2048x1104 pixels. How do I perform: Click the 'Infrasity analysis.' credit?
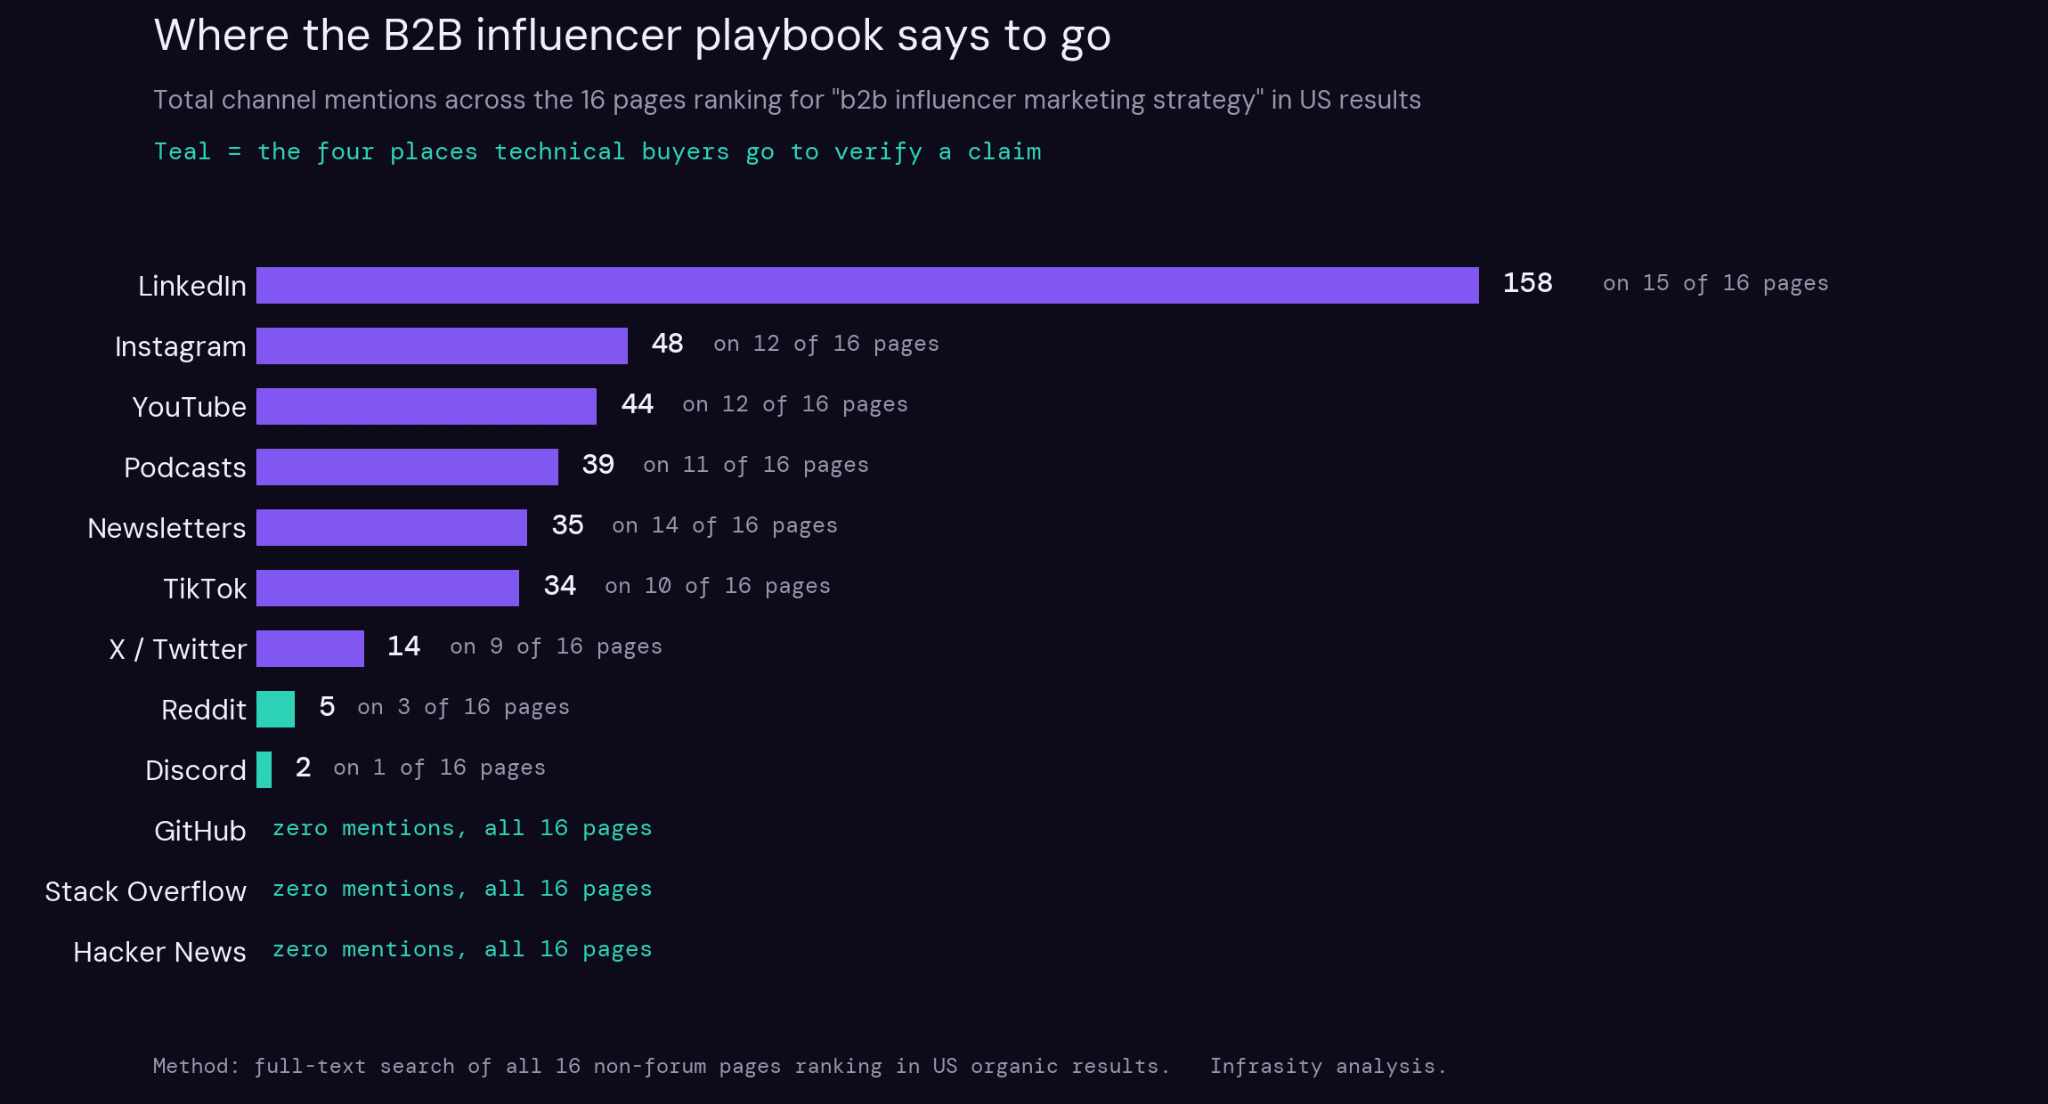1328,1067
